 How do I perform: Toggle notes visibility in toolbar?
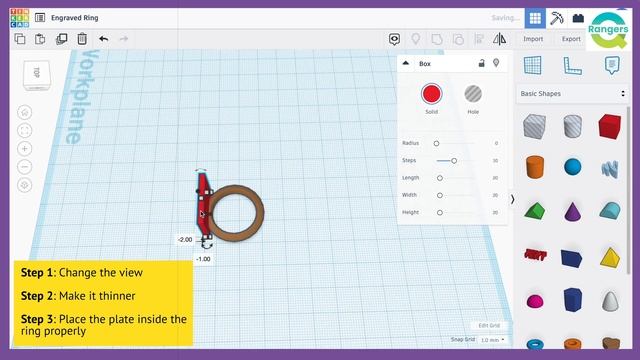click(416, 39)
